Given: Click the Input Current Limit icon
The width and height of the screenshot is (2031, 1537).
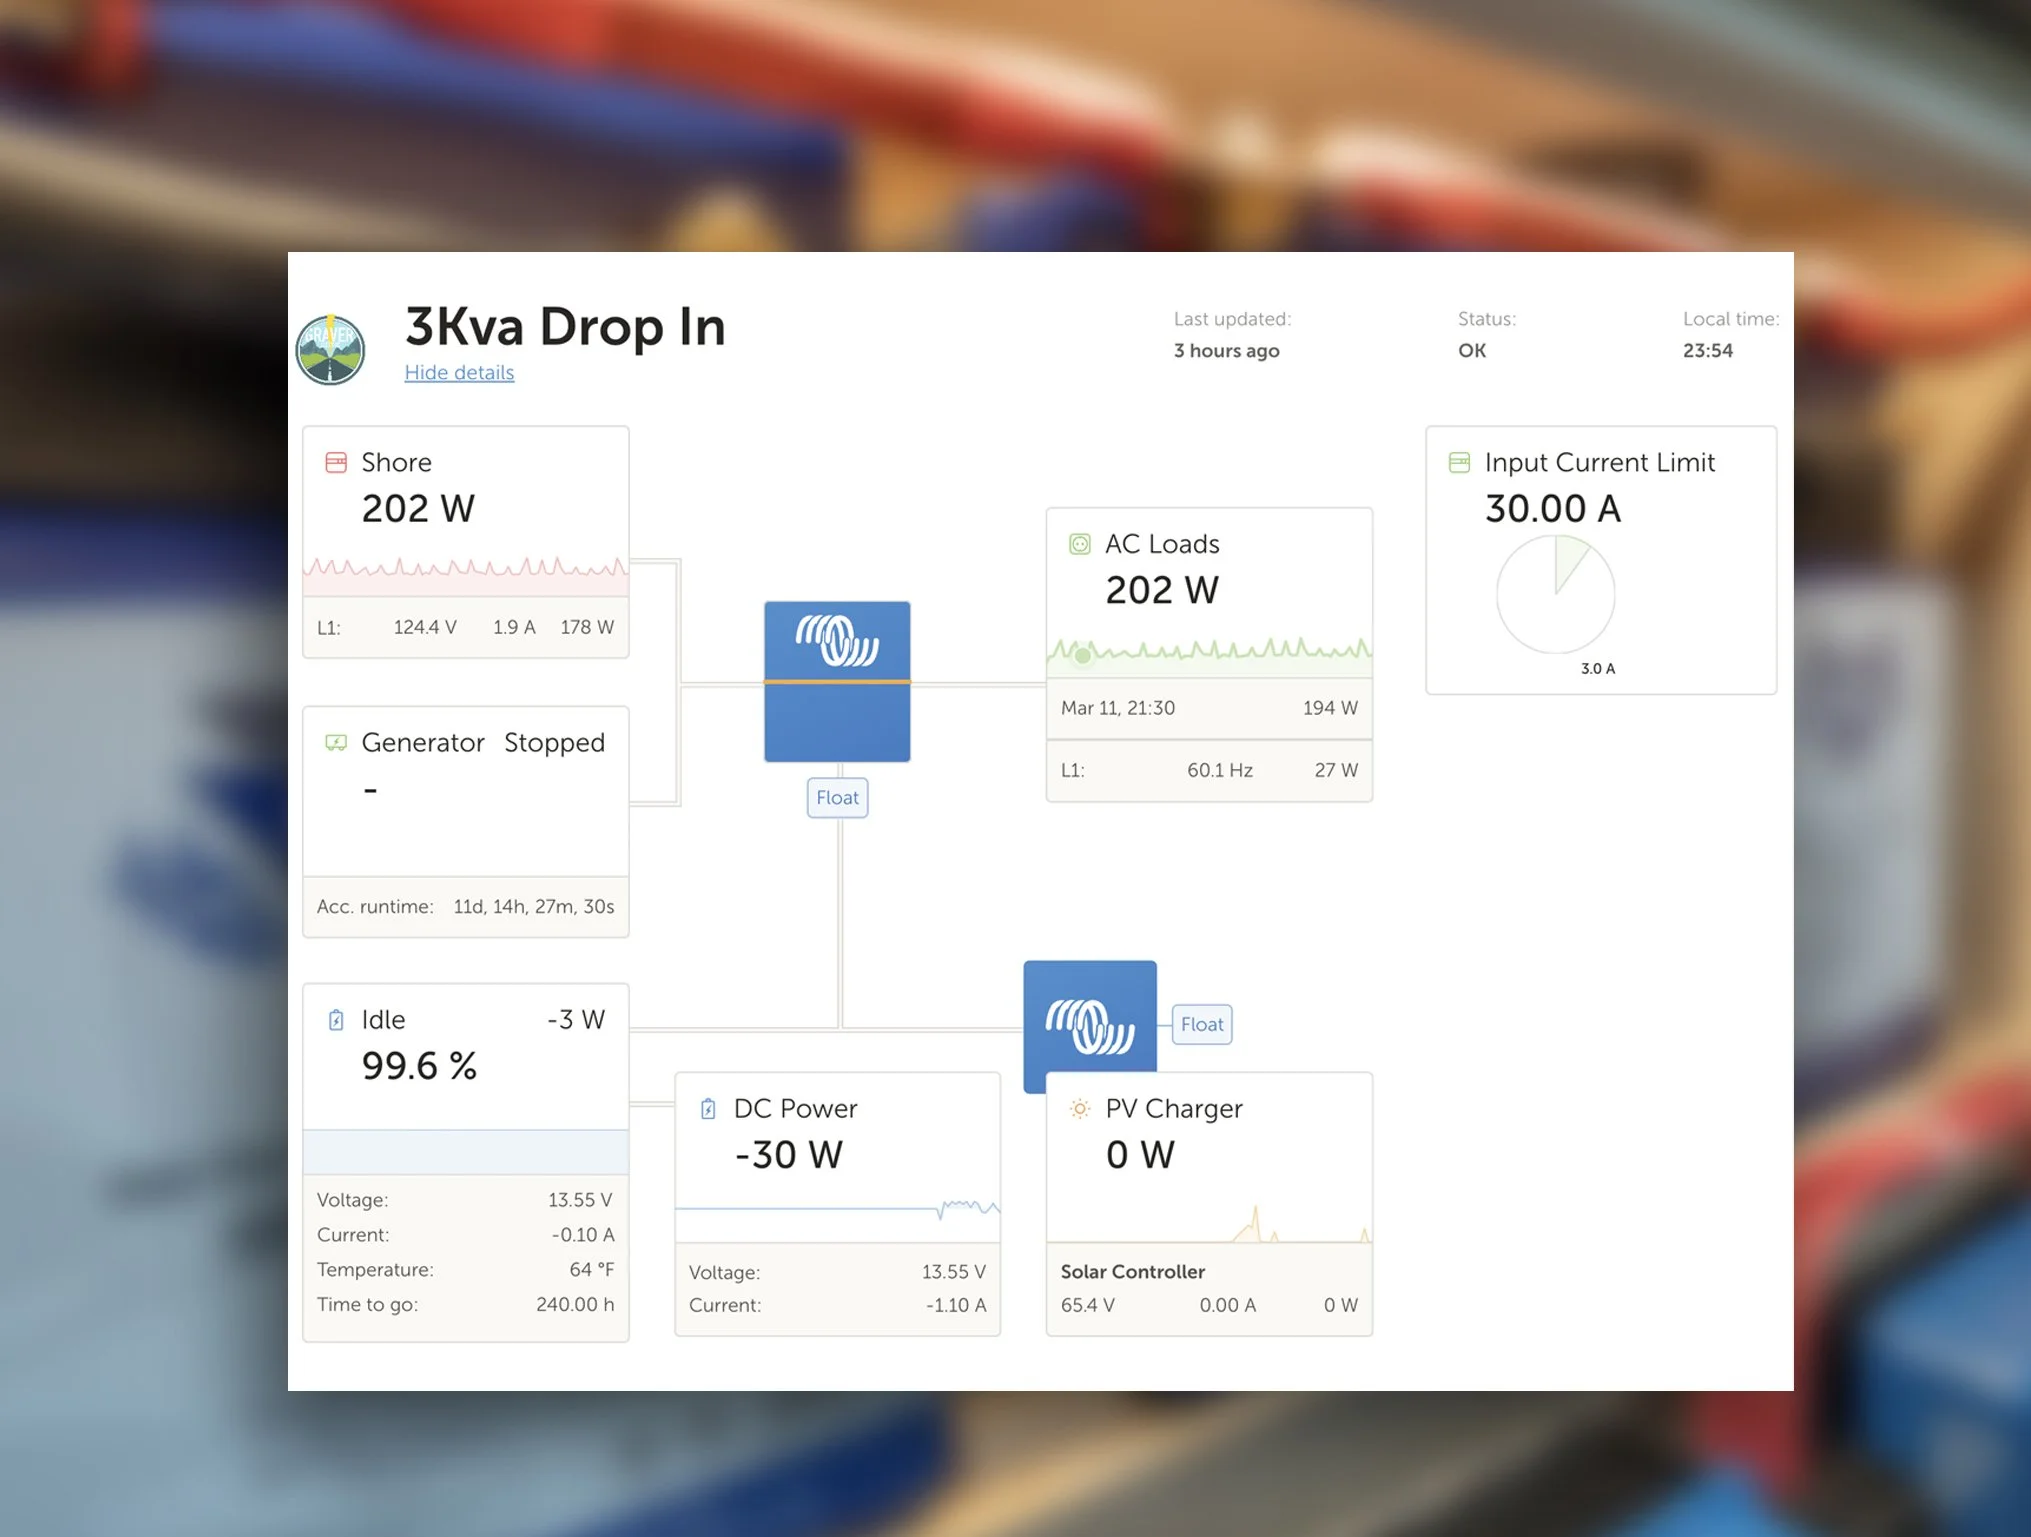Looking at the screenshot, I should [1459, 462].
